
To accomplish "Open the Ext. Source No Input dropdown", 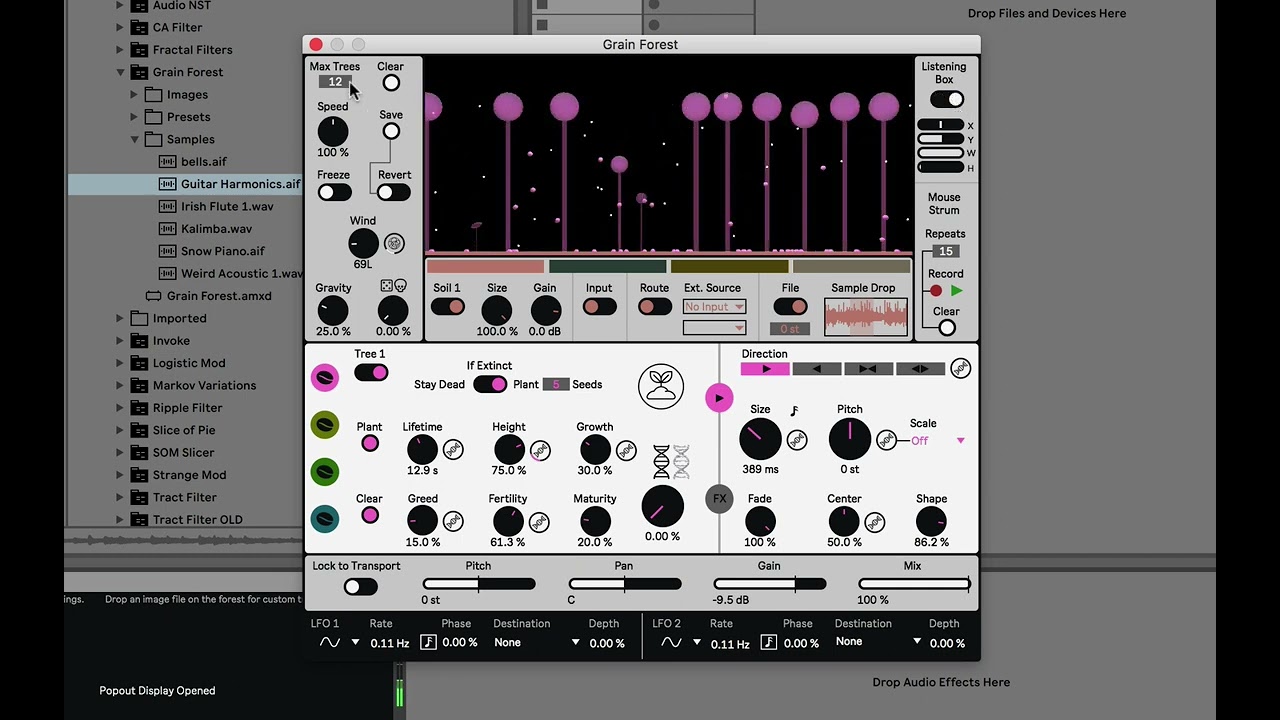I will pos(714,307).
